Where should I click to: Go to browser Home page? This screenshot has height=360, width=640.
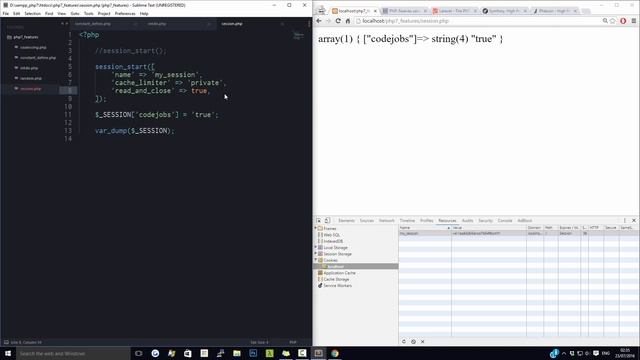pyautogui.click(x=348, y=21)
